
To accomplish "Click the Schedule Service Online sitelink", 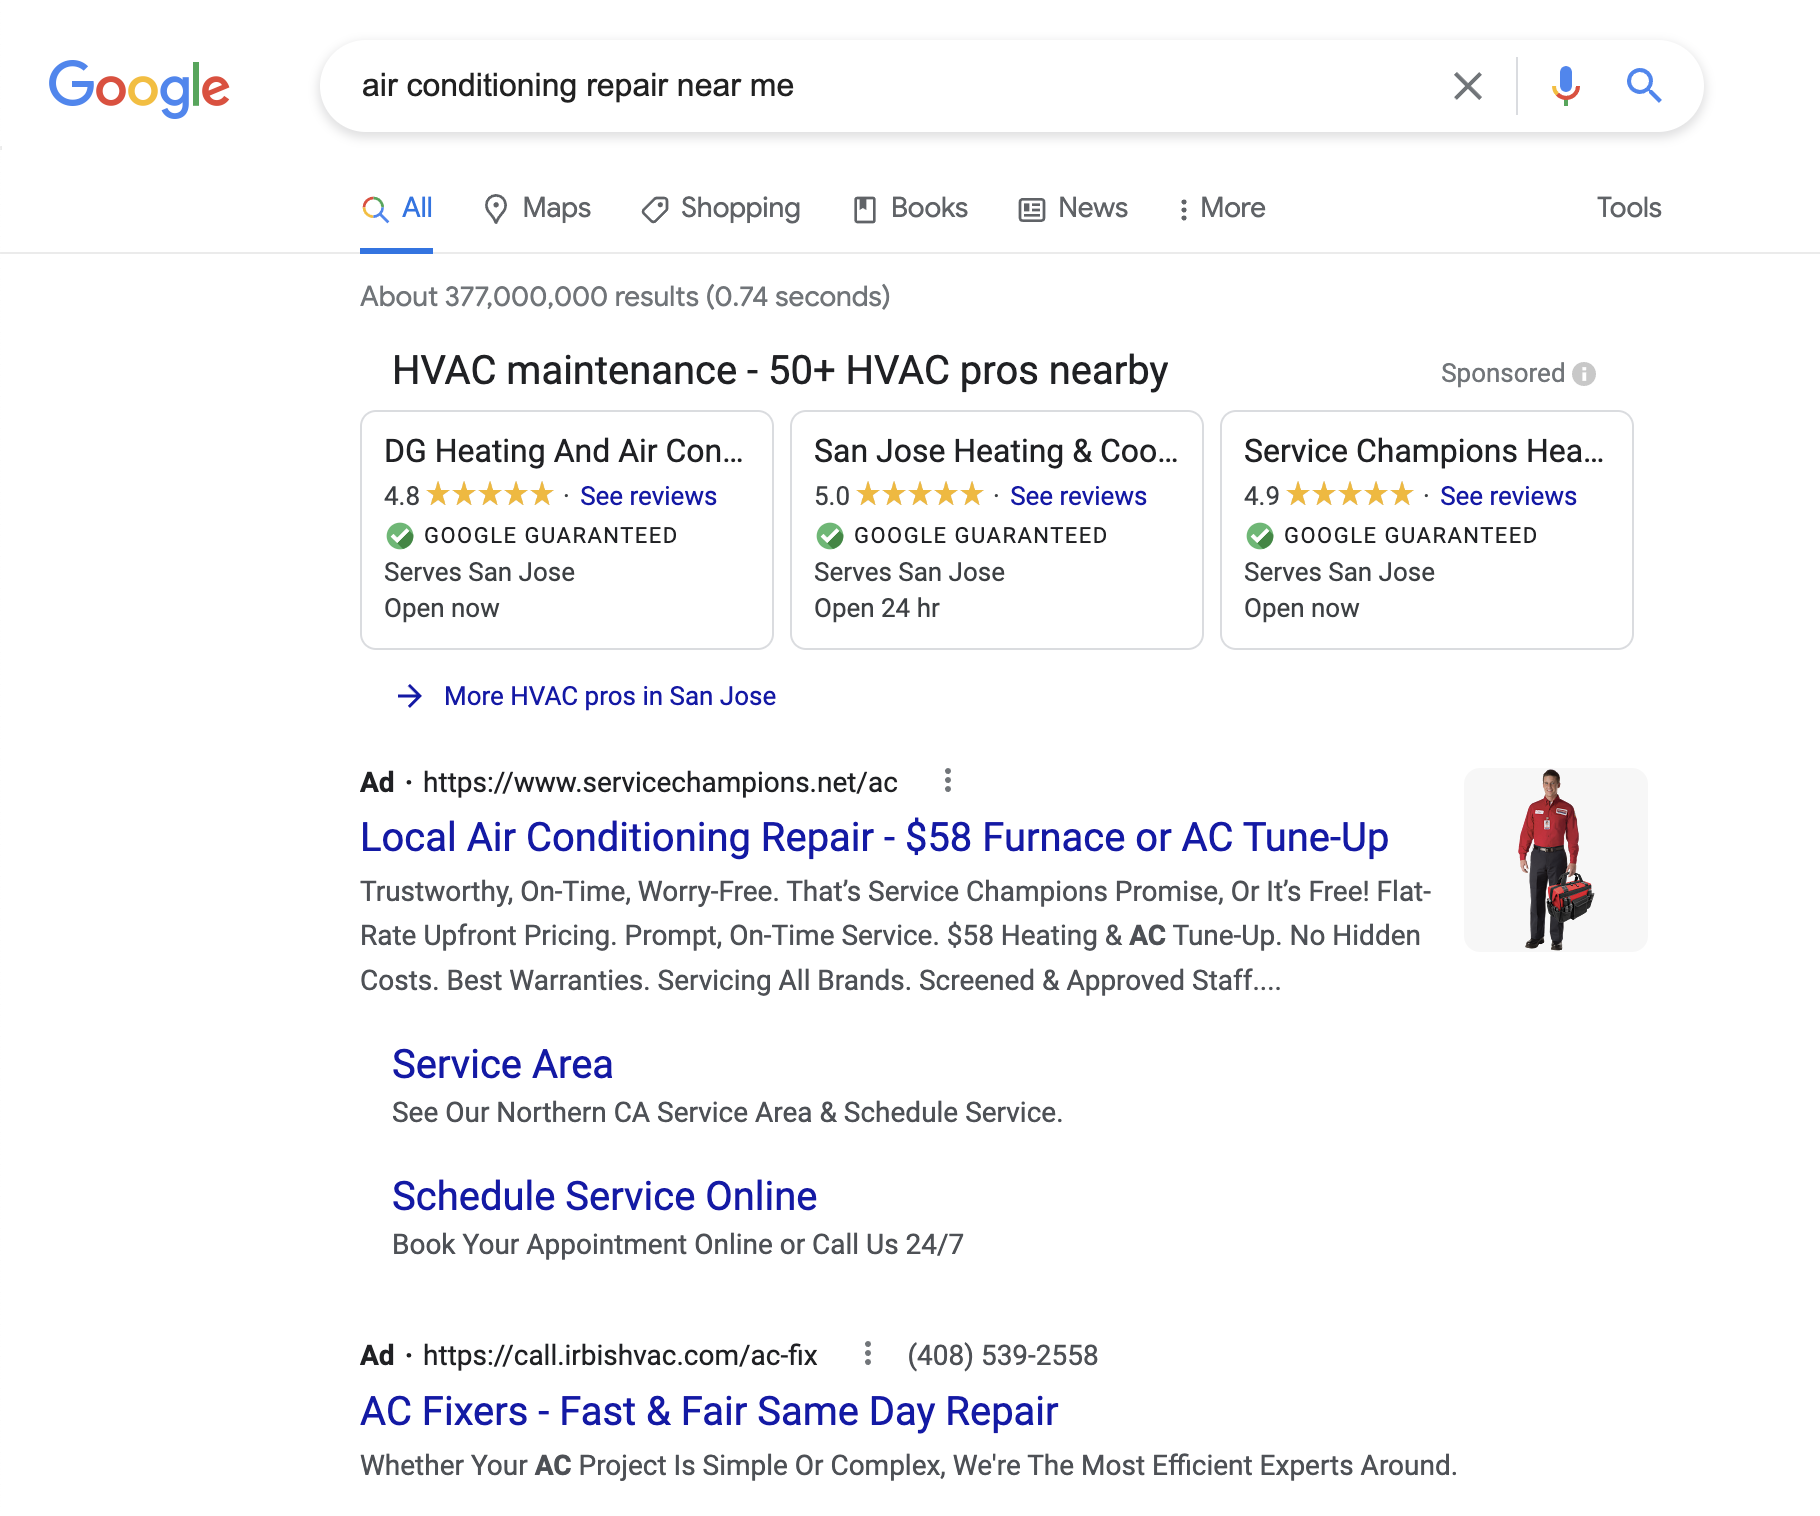I will point(603,1196).
